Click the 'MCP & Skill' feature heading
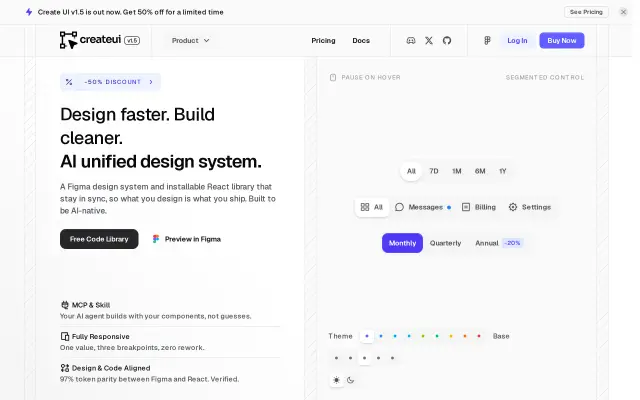 pyautogui.click(x=91, y=305)
